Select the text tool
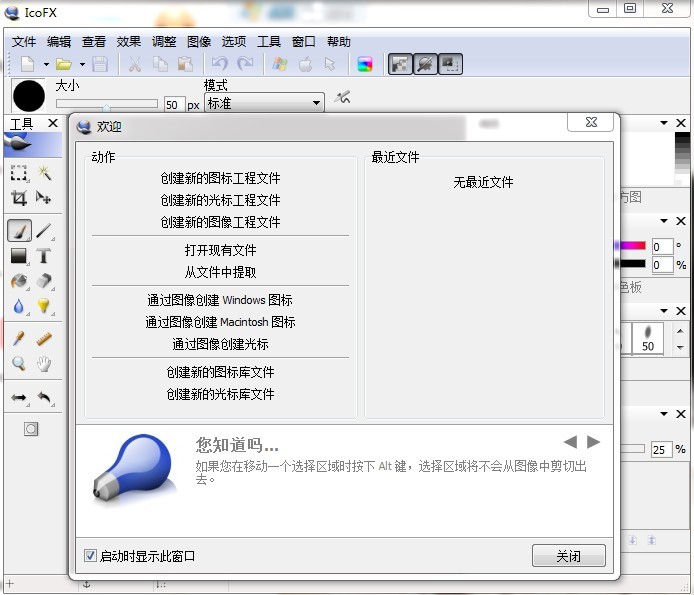Screen dimensions: 694x595 pyautogui.click(x=44, y=256)
